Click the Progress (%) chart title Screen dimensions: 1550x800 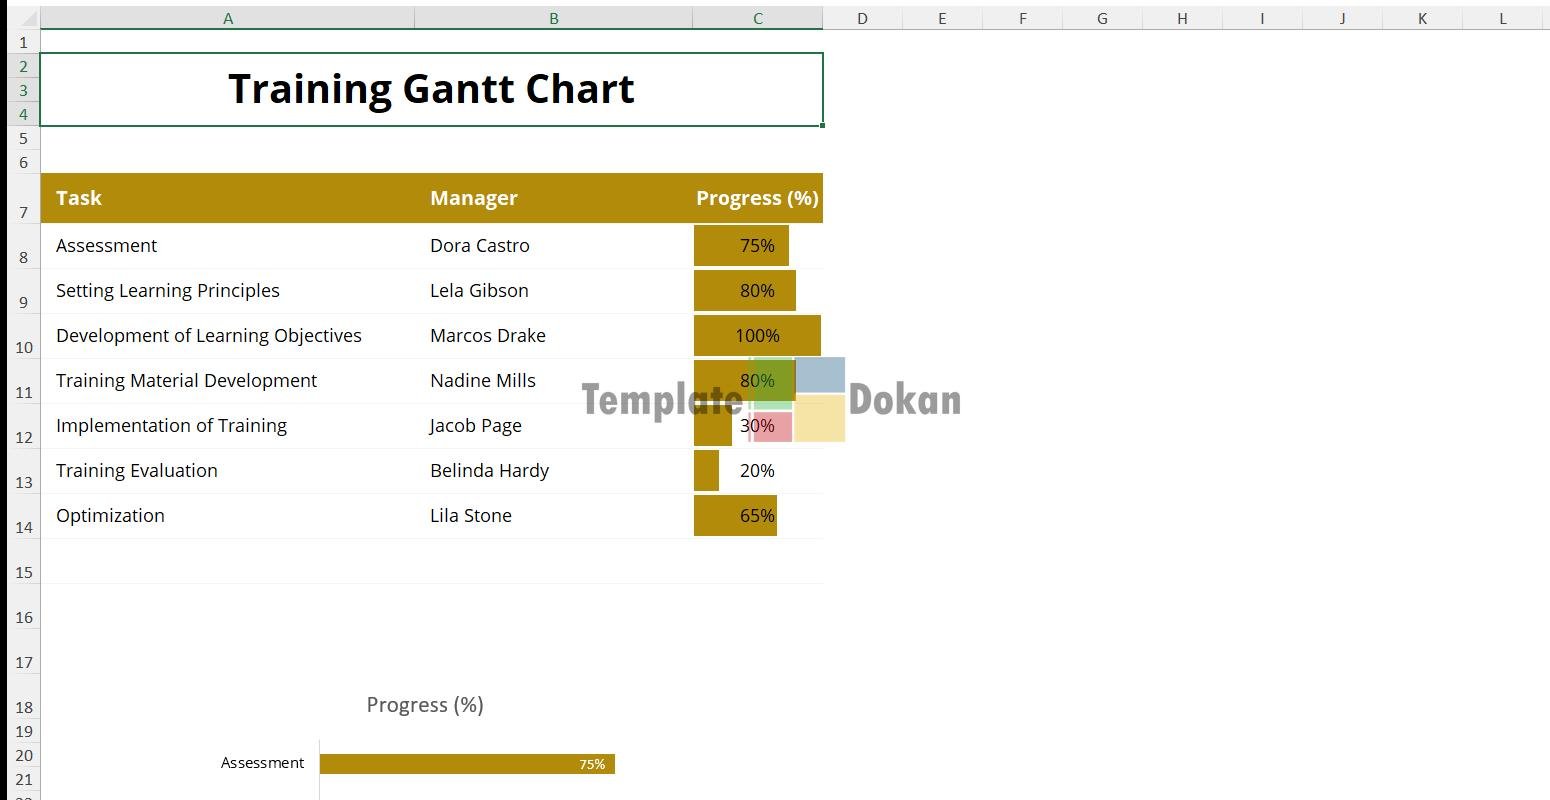pyautogui.click(x=425, y=705)
